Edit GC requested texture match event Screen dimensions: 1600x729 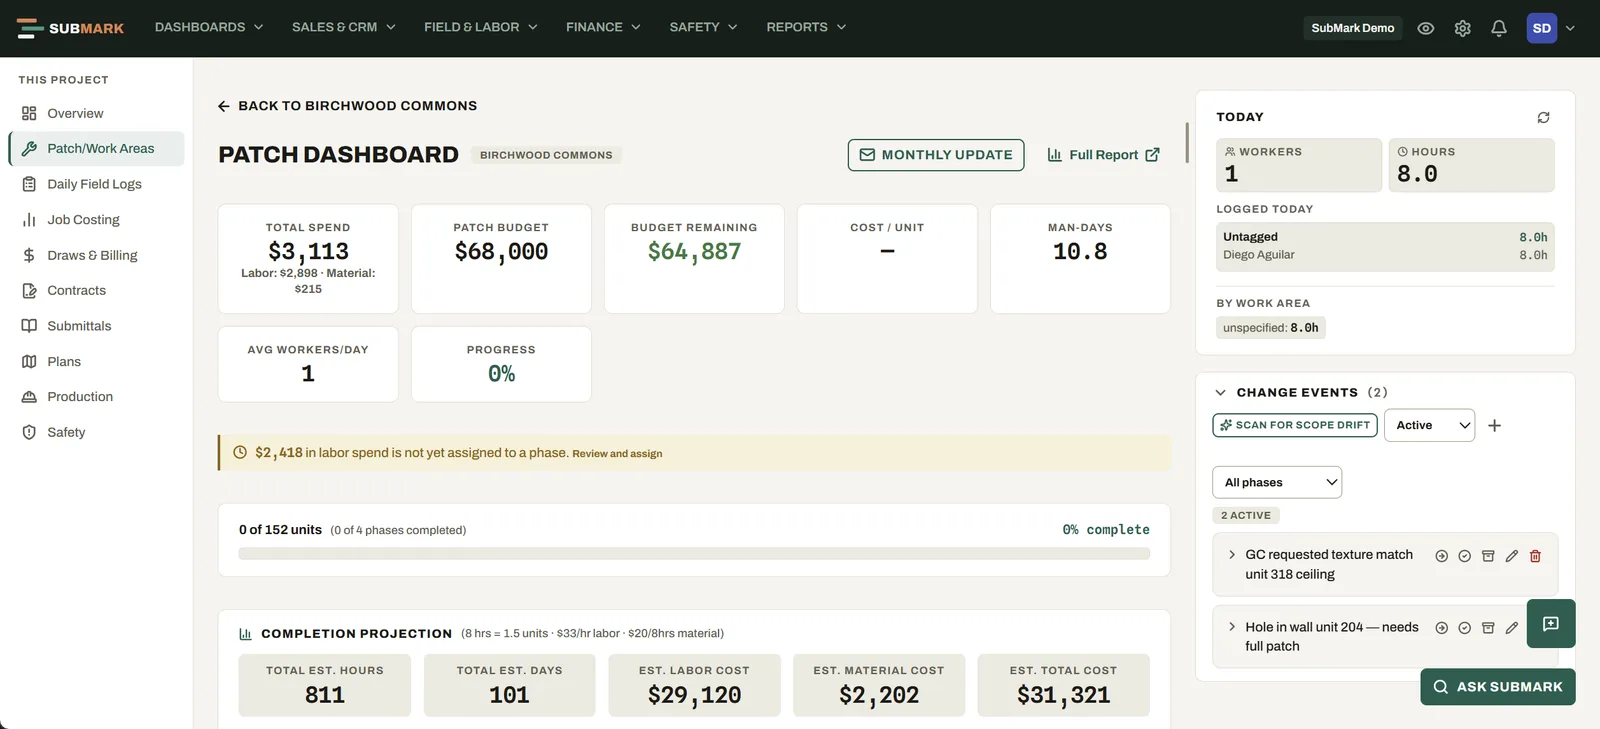(1511, 556)
